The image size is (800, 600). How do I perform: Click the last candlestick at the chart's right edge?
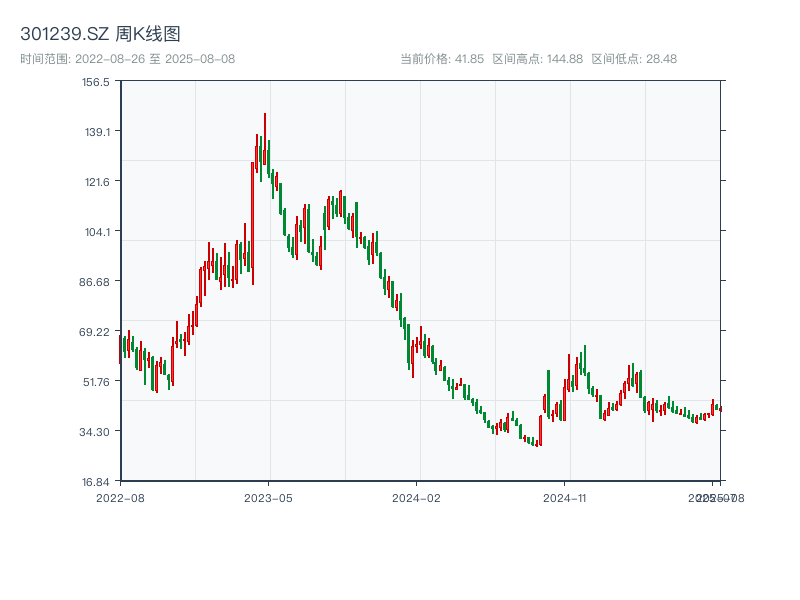[x=720, y=409]
